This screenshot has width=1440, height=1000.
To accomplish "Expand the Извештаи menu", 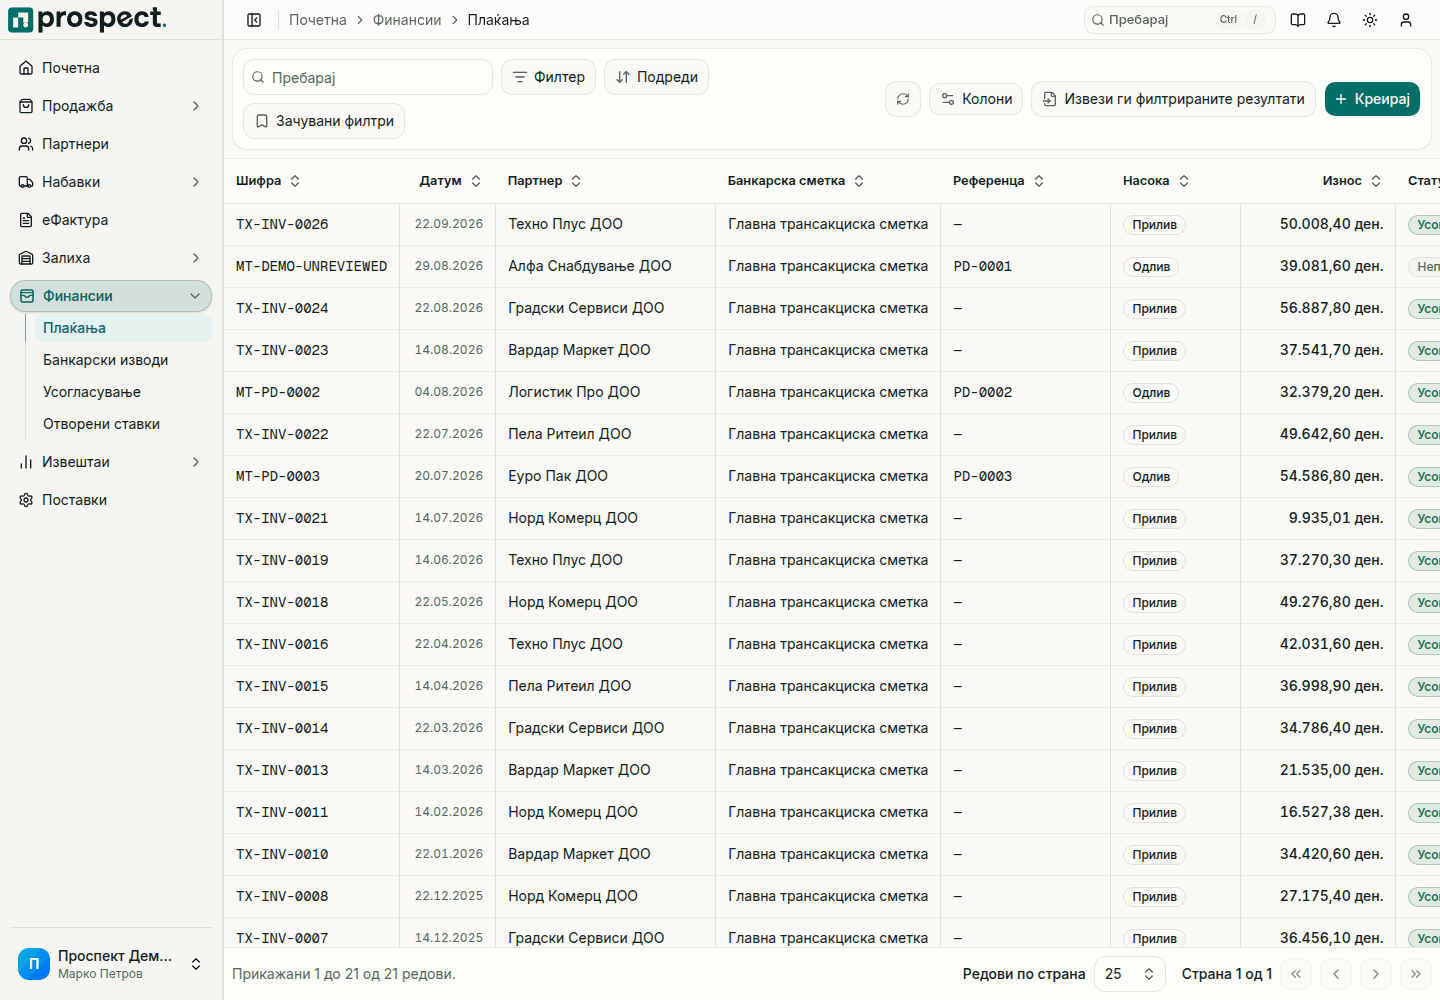I will pyautogui.click(x=111, y=462).
